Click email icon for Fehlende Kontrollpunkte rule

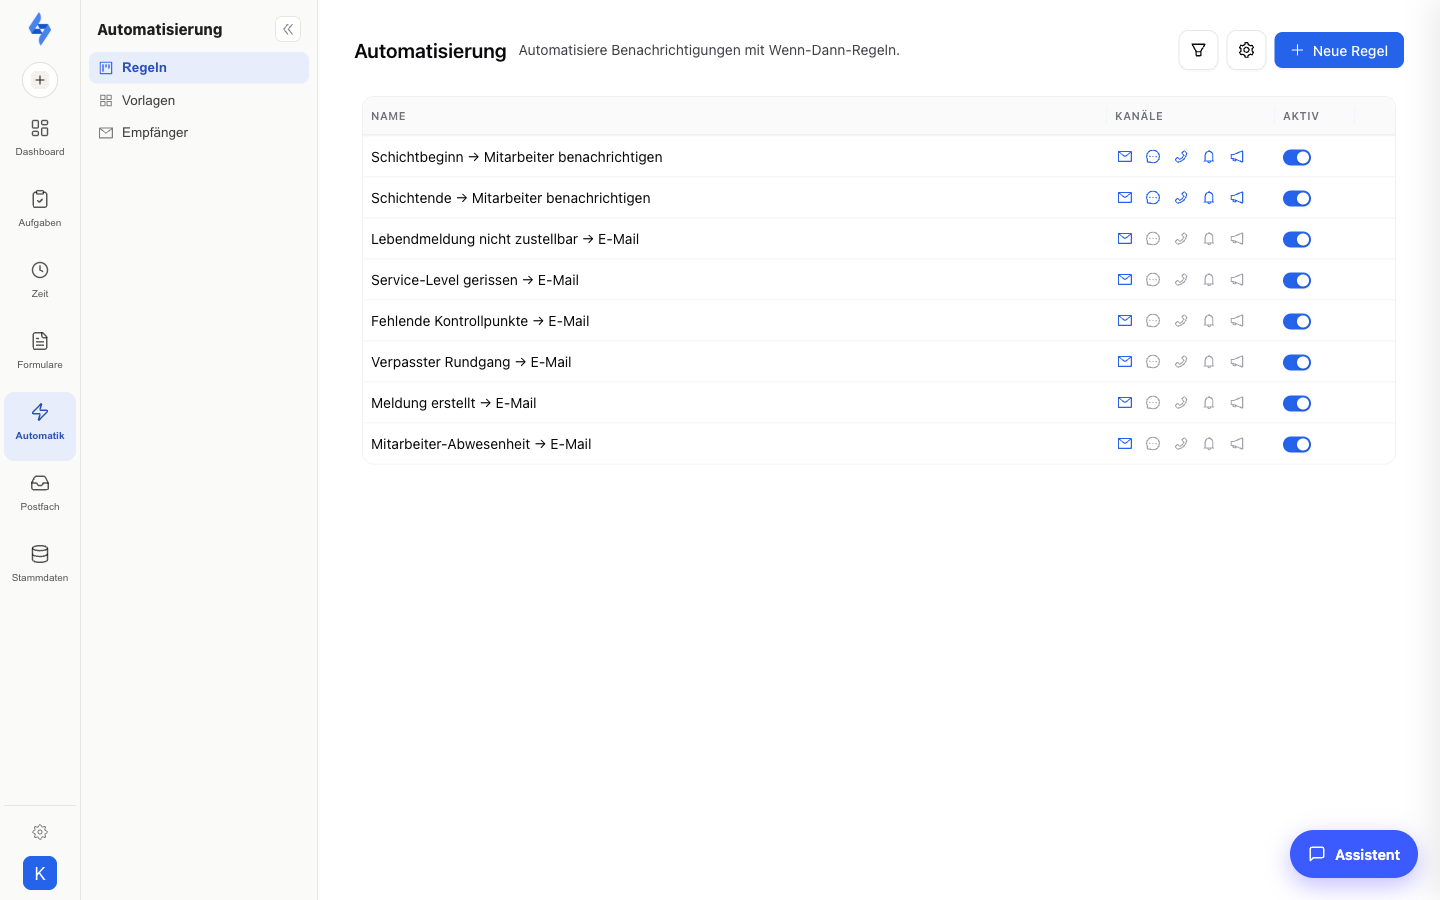[x=1125, y=321]
